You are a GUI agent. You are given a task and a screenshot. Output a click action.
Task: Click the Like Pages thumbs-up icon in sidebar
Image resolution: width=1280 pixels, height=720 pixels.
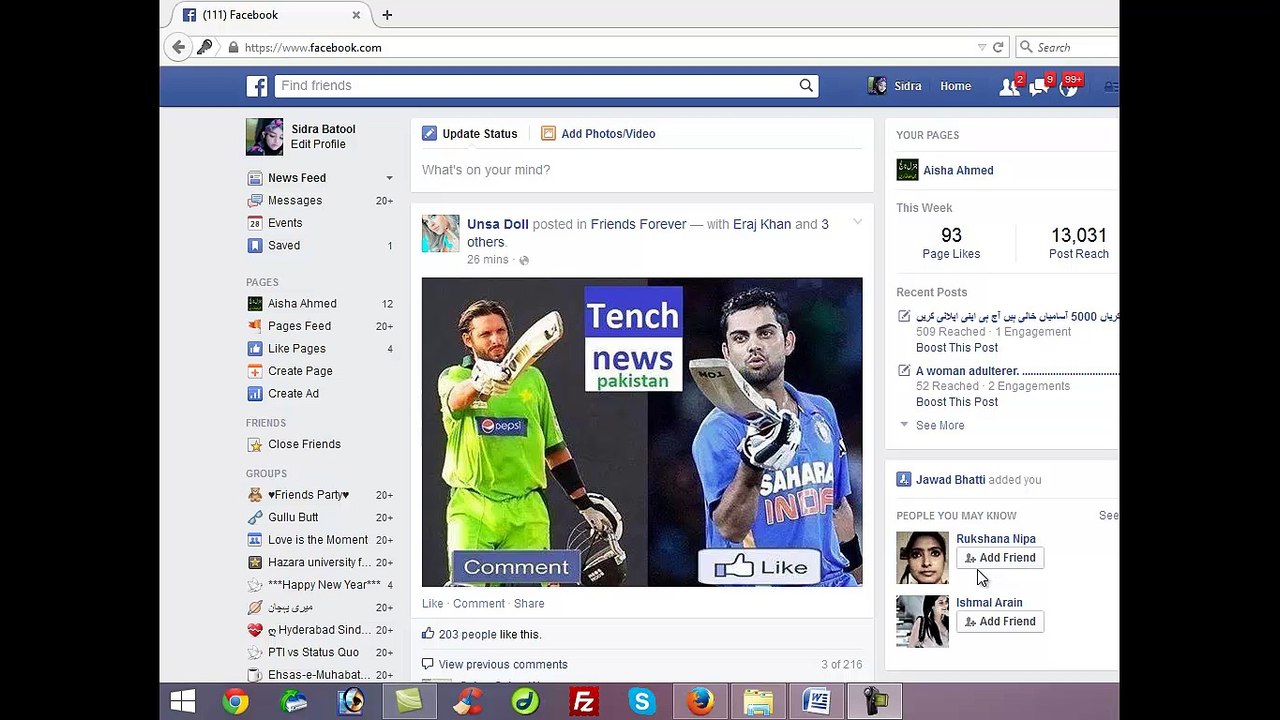255,349
